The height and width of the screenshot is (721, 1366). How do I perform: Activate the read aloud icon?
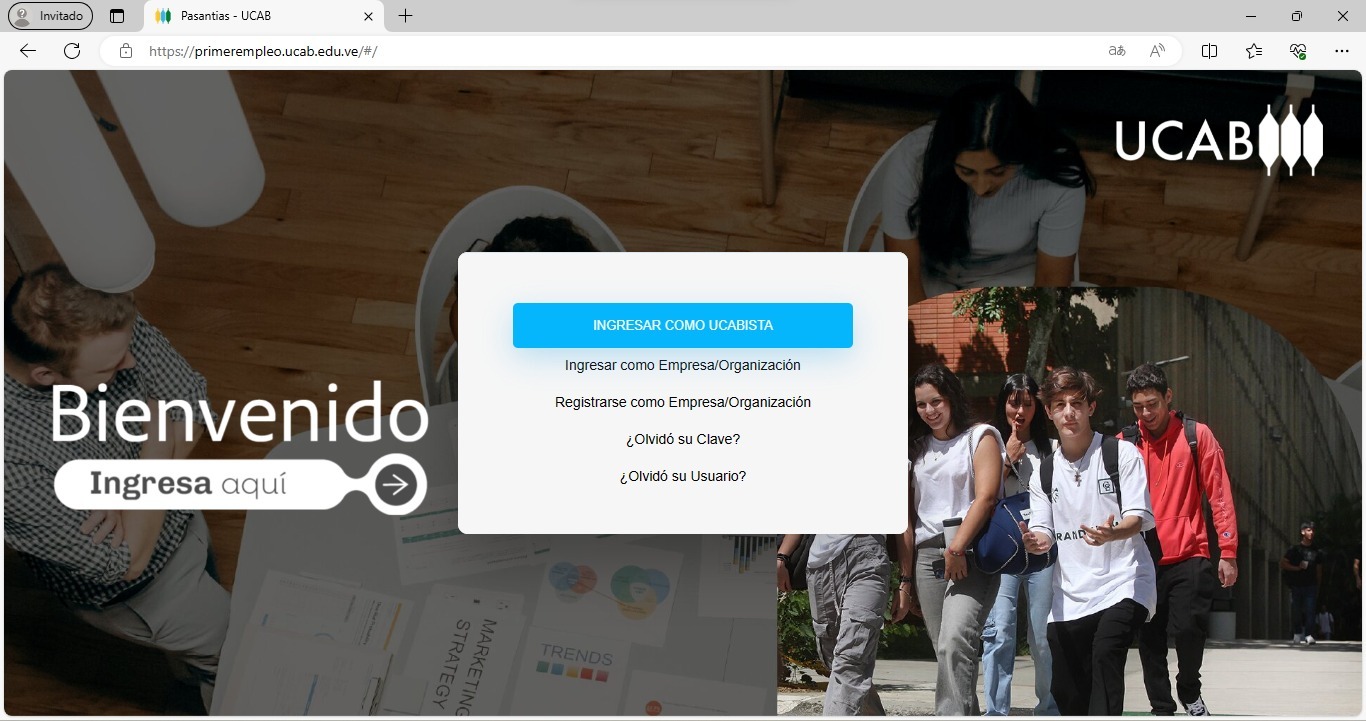[x=1157, y=51]
